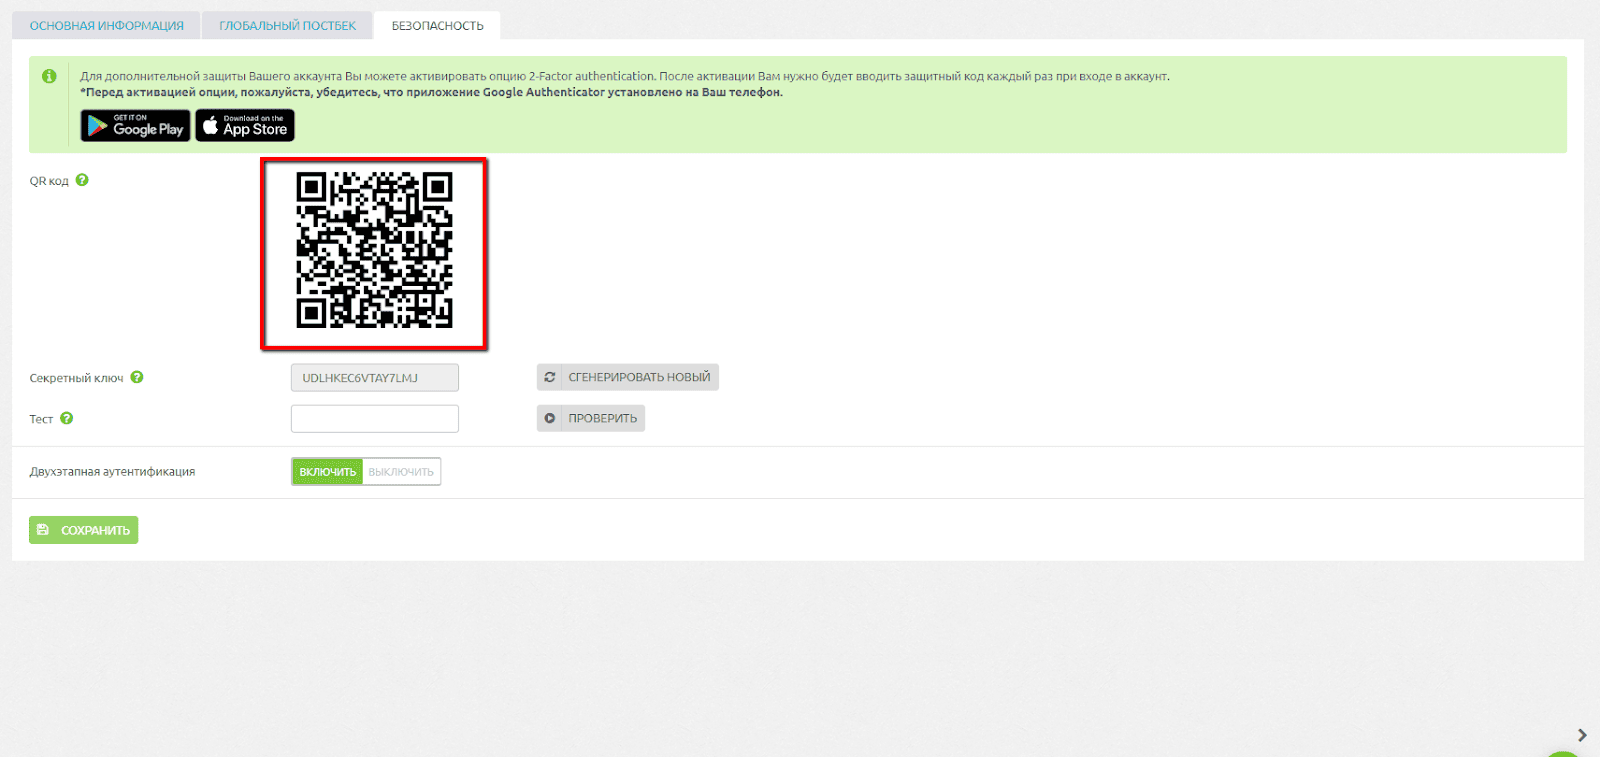Click the help icon next to Тест

67,418
